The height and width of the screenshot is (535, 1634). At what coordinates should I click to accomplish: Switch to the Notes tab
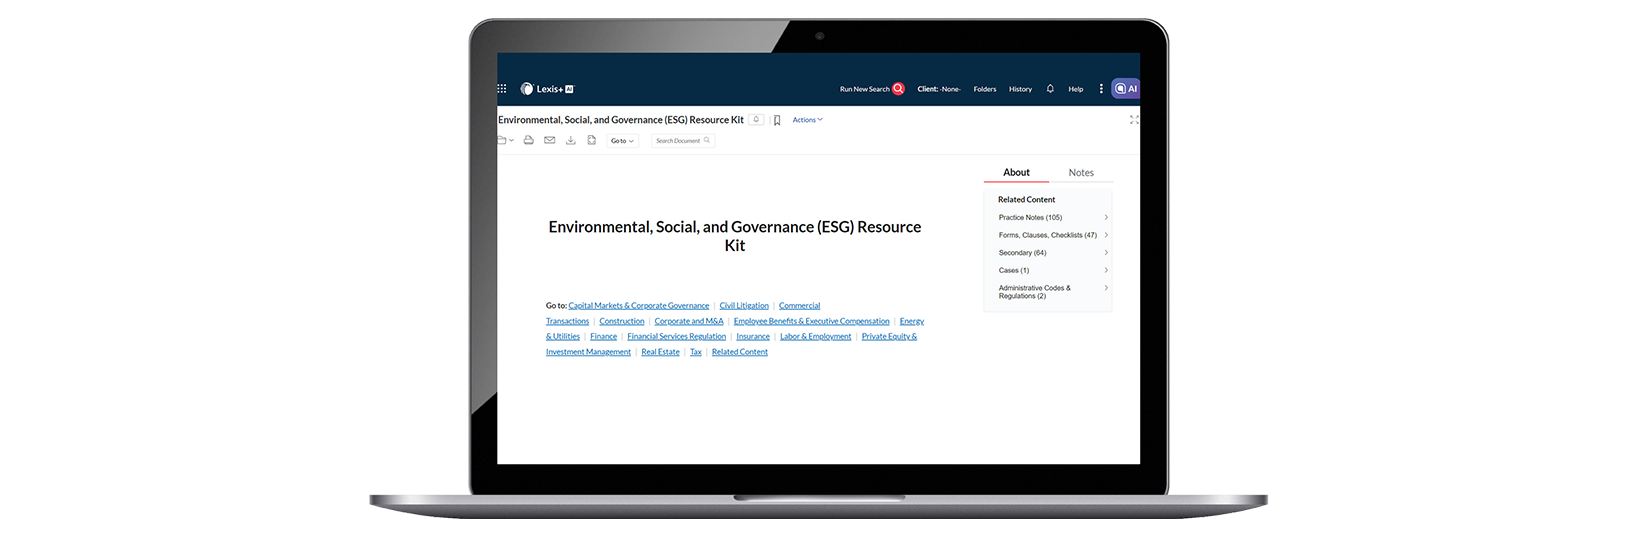pyautogui.click(x=1081, y=173)
